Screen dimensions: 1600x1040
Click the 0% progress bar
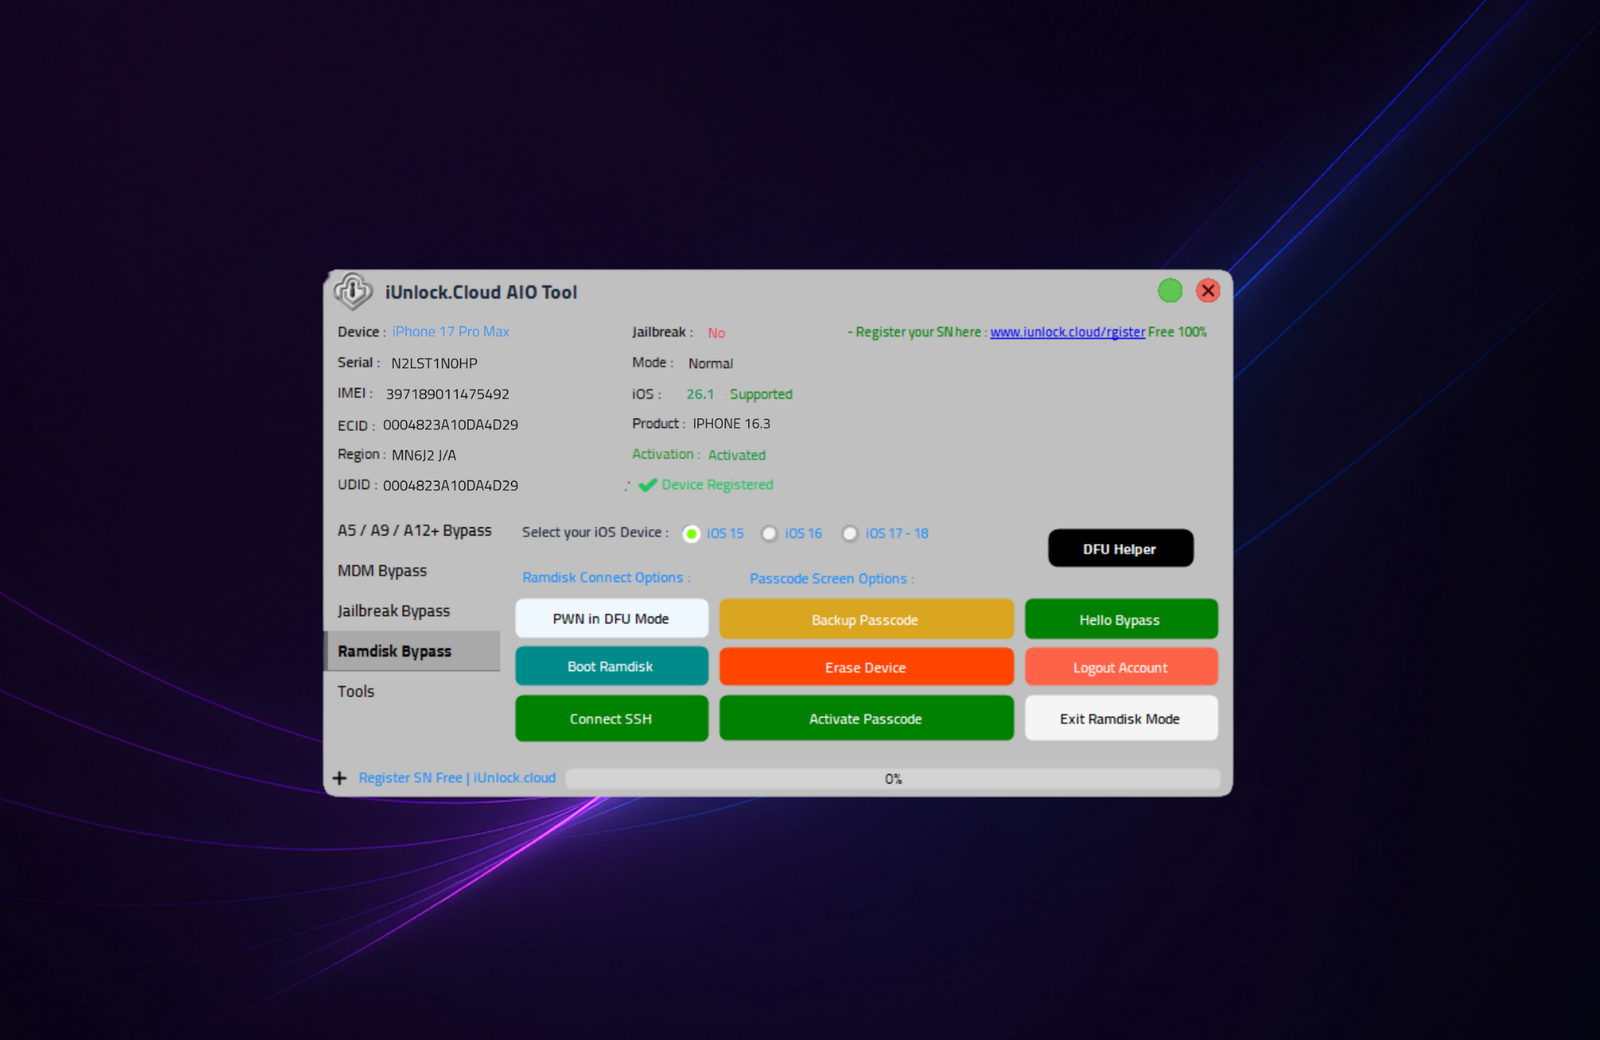point(893,779)
